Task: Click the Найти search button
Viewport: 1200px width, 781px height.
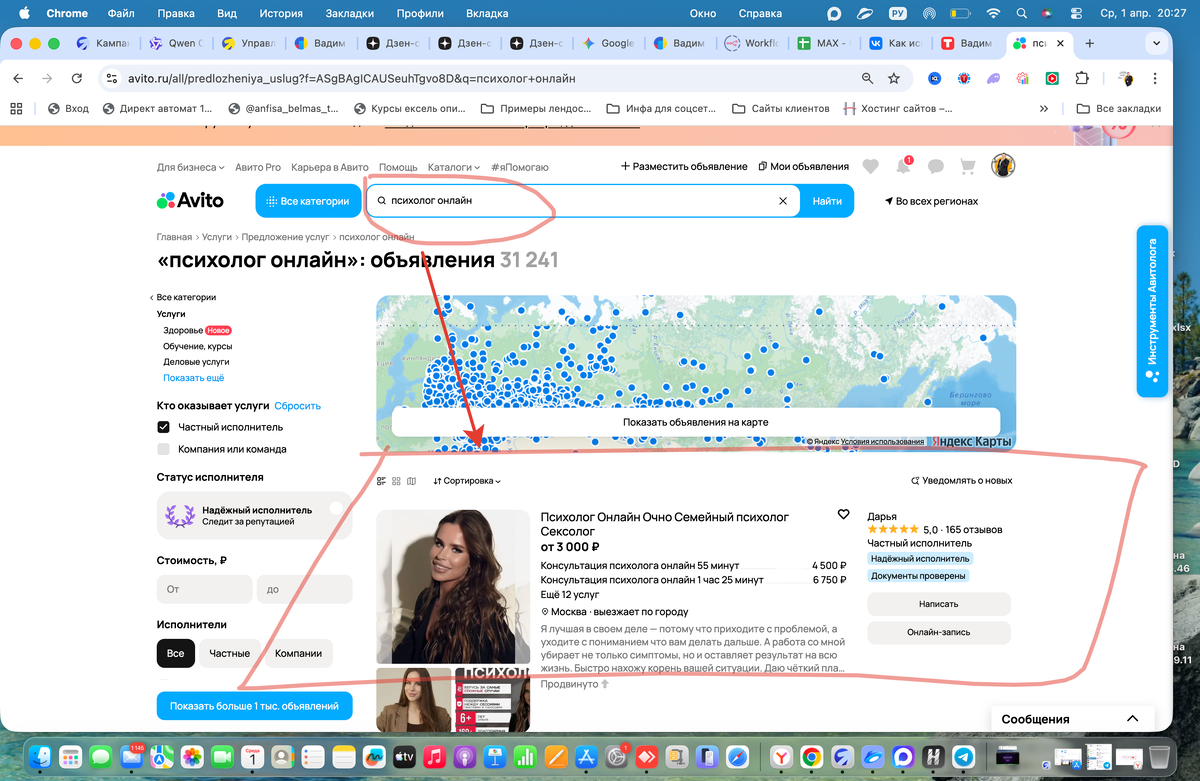Action: 827,201
